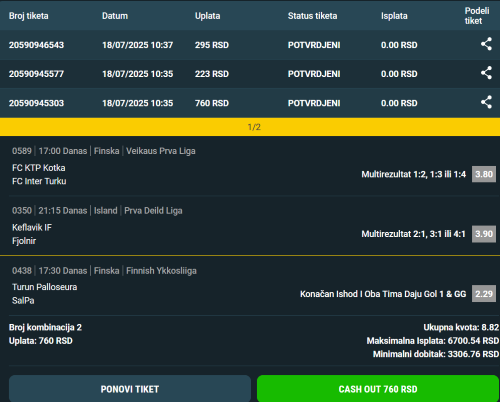Screen dimensions: 500x402
Task: Select ticket row 20590946543
Action: 250,45
